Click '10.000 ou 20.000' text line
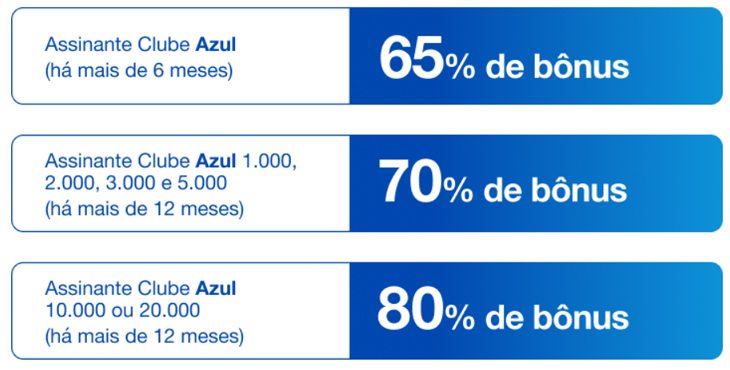This screenshot has width=730, height=370. [x=122, y=310]
